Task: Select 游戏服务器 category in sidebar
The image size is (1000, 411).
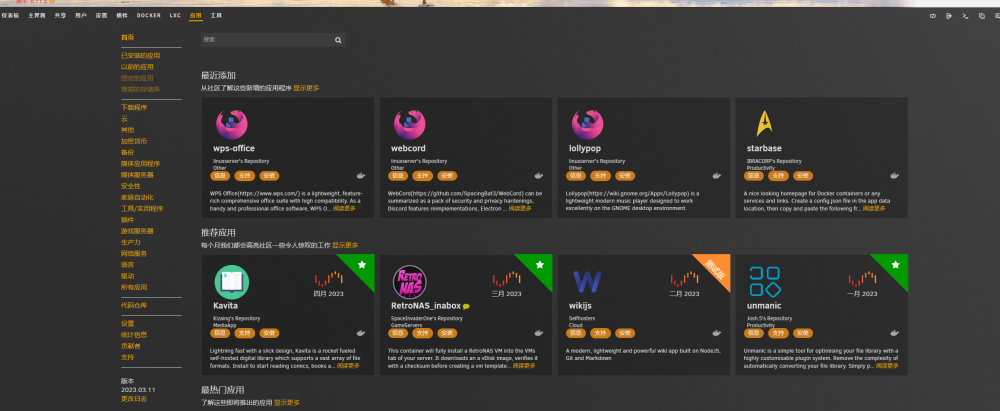Action: click(137, 231)
